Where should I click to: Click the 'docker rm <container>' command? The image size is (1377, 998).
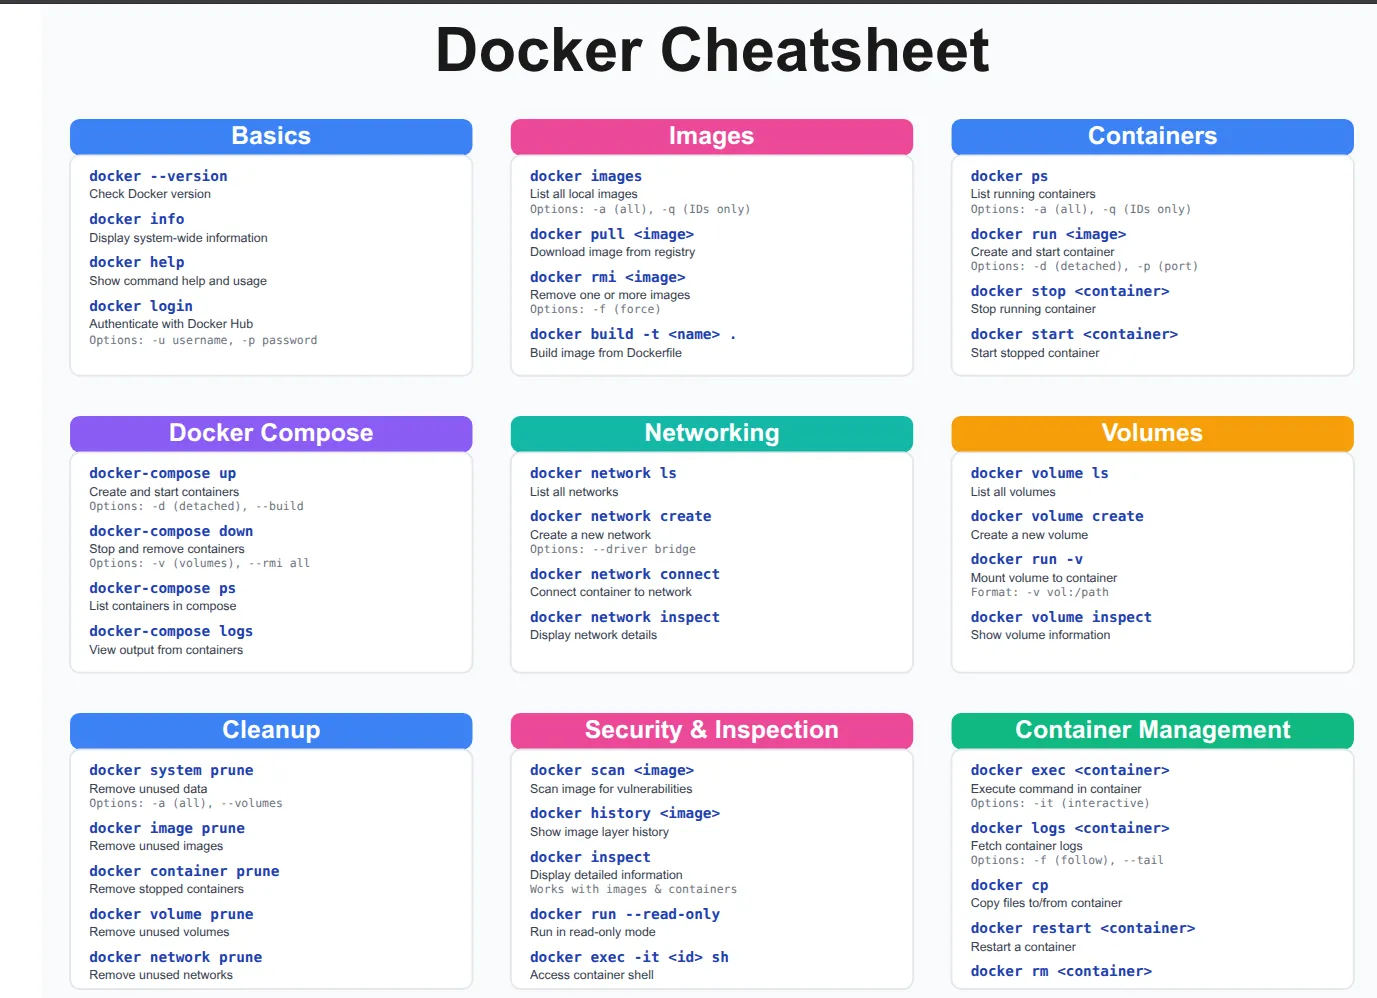coord(1061,971)
